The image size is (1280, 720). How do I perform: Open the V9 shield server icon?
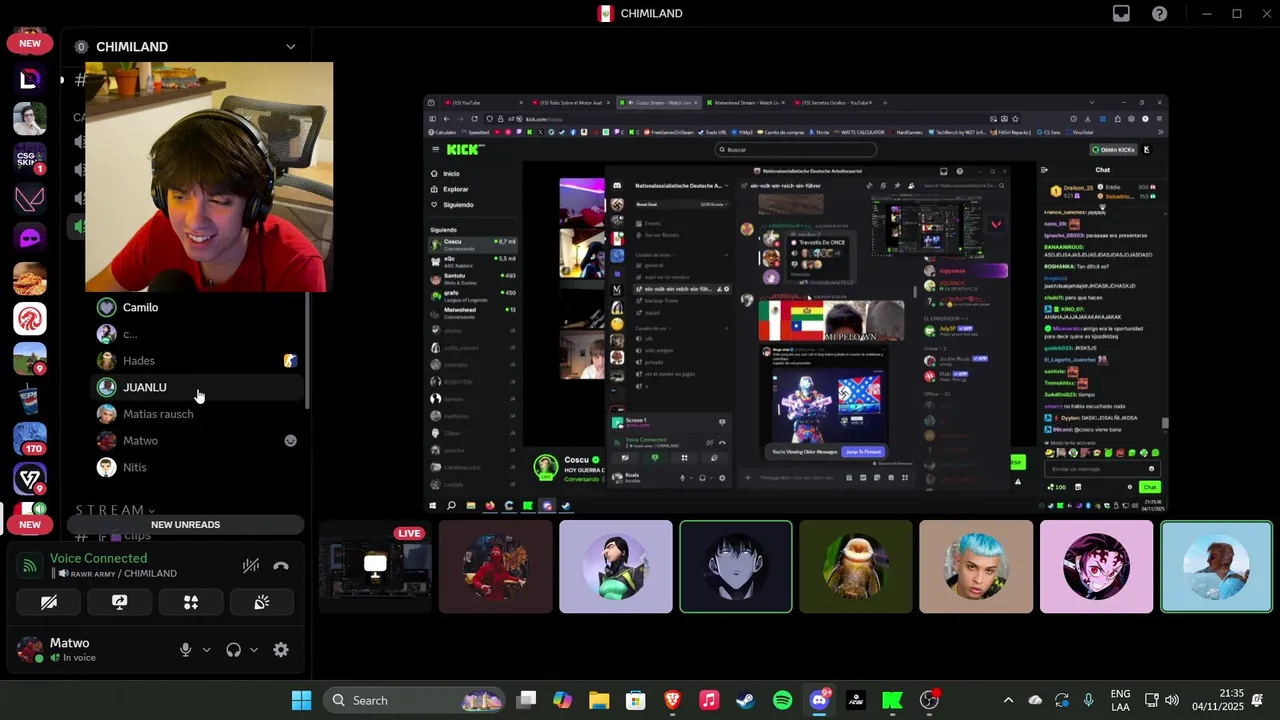point(30,478)
